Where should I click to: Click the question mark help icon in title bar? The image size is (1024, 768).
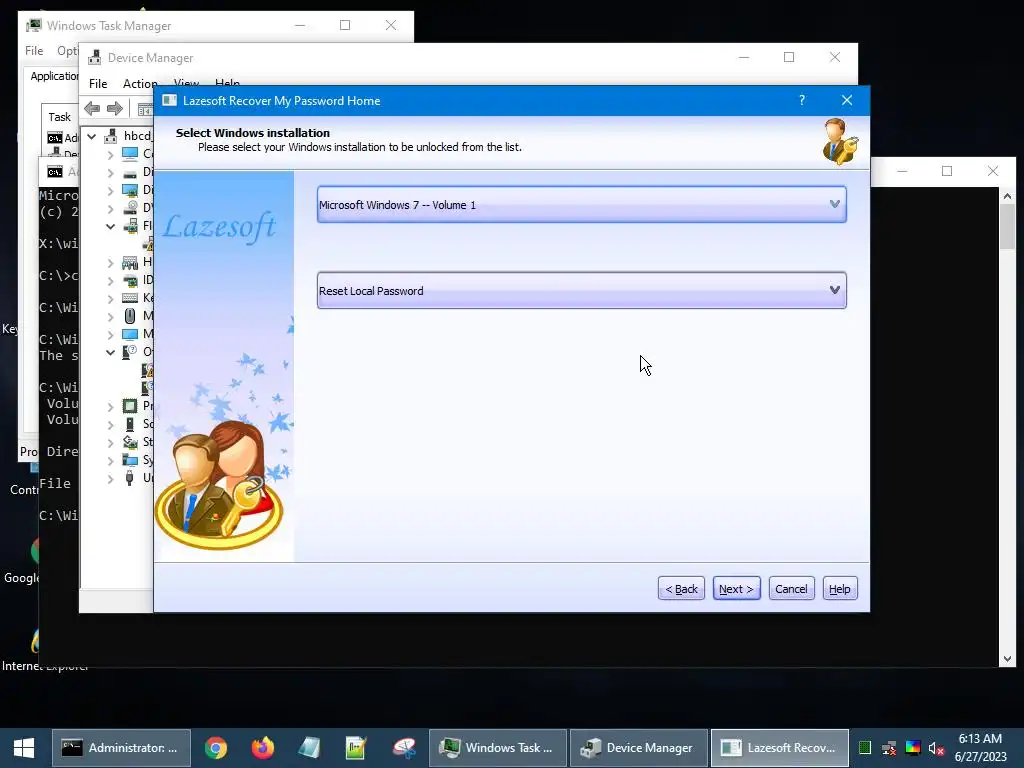pyautogui.click(x=802, y=100)
